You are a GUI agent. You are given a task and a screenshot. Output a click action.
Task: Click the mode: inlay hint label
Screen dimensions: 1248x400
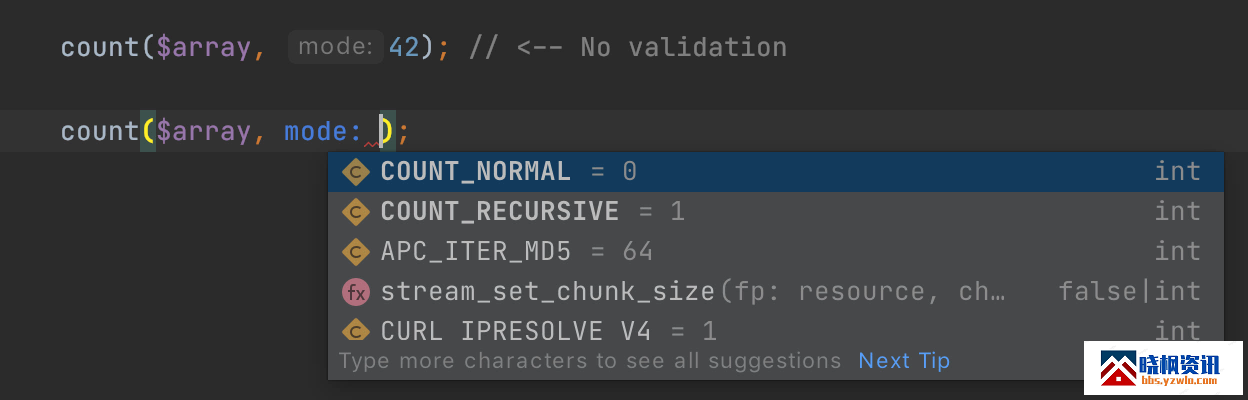coord(335,47)
